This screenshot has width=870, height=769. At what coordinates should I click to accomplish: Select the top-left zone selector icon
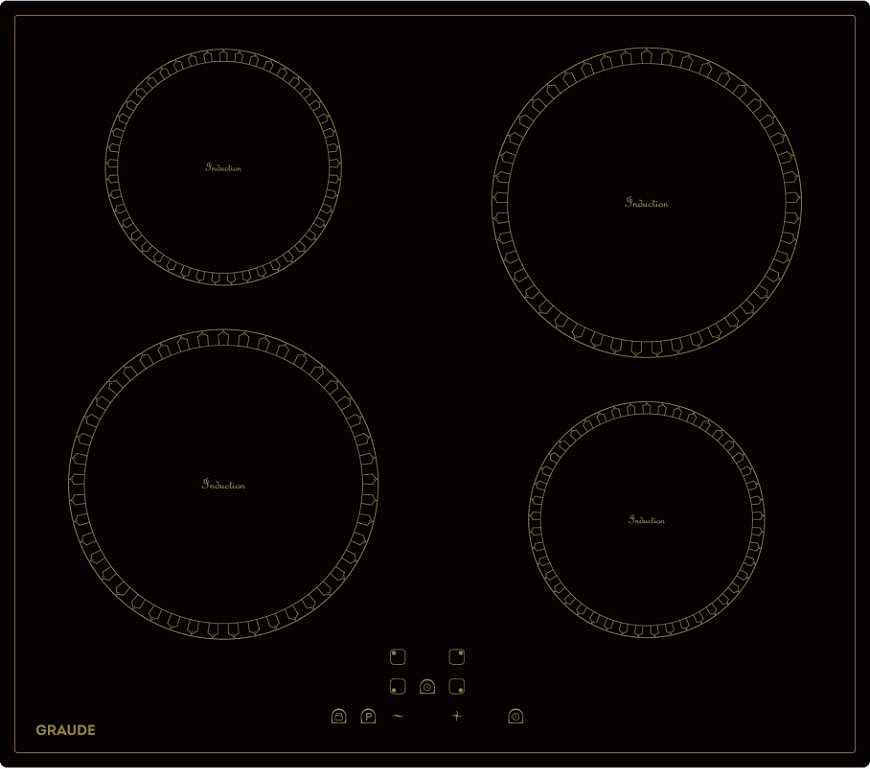(397, 657)
